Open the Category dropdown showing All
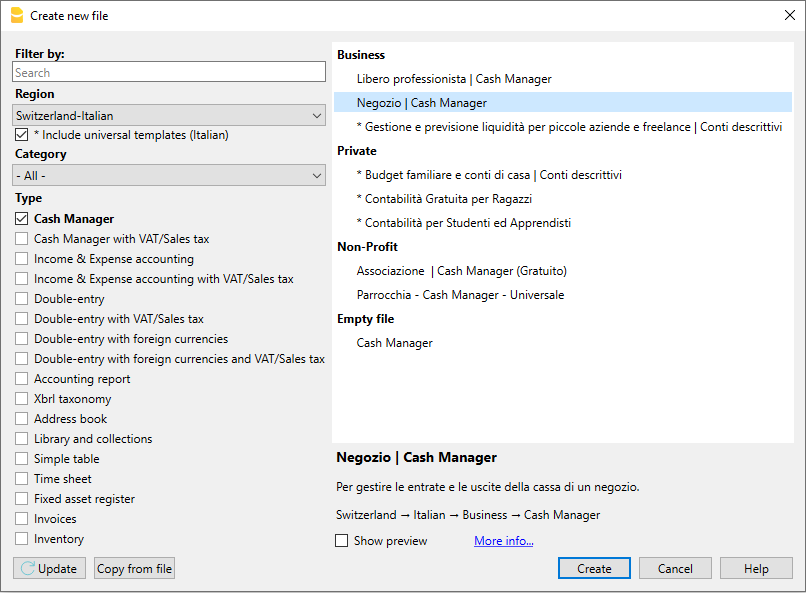806x593 pixels. tap(169, 175)
